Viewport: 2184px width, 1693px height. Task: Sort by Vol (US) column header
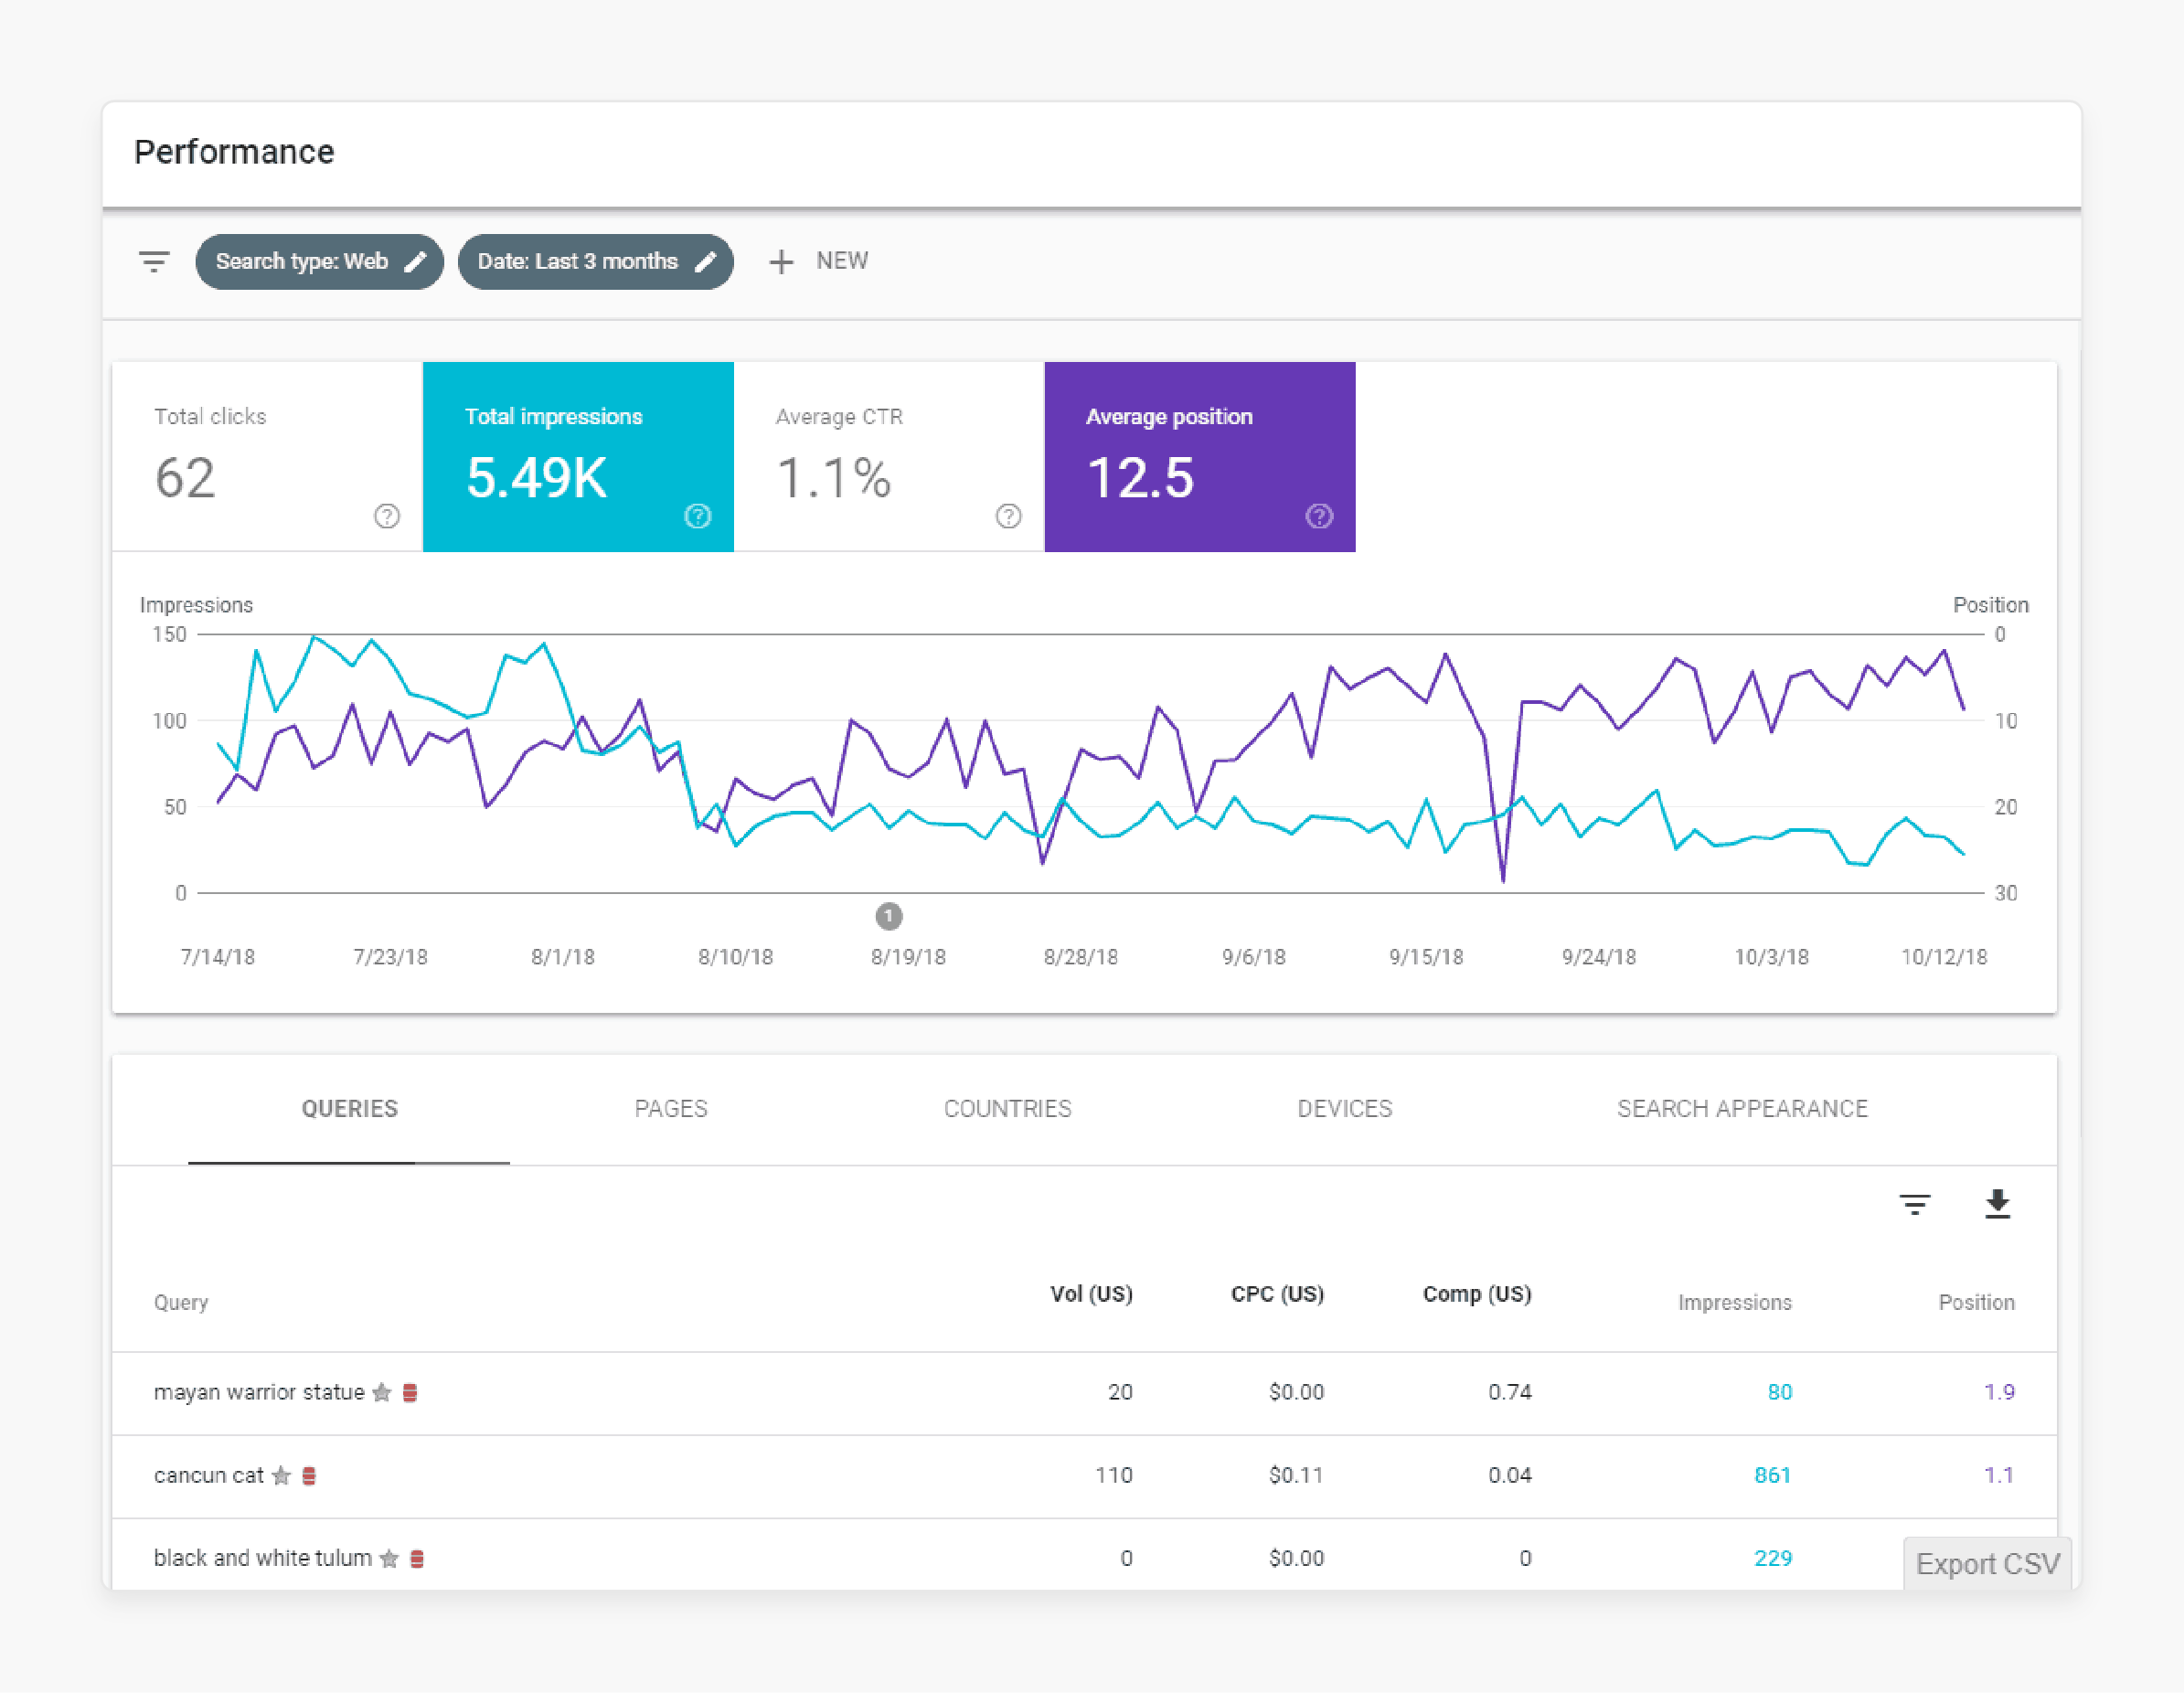coord(1091,1294)
